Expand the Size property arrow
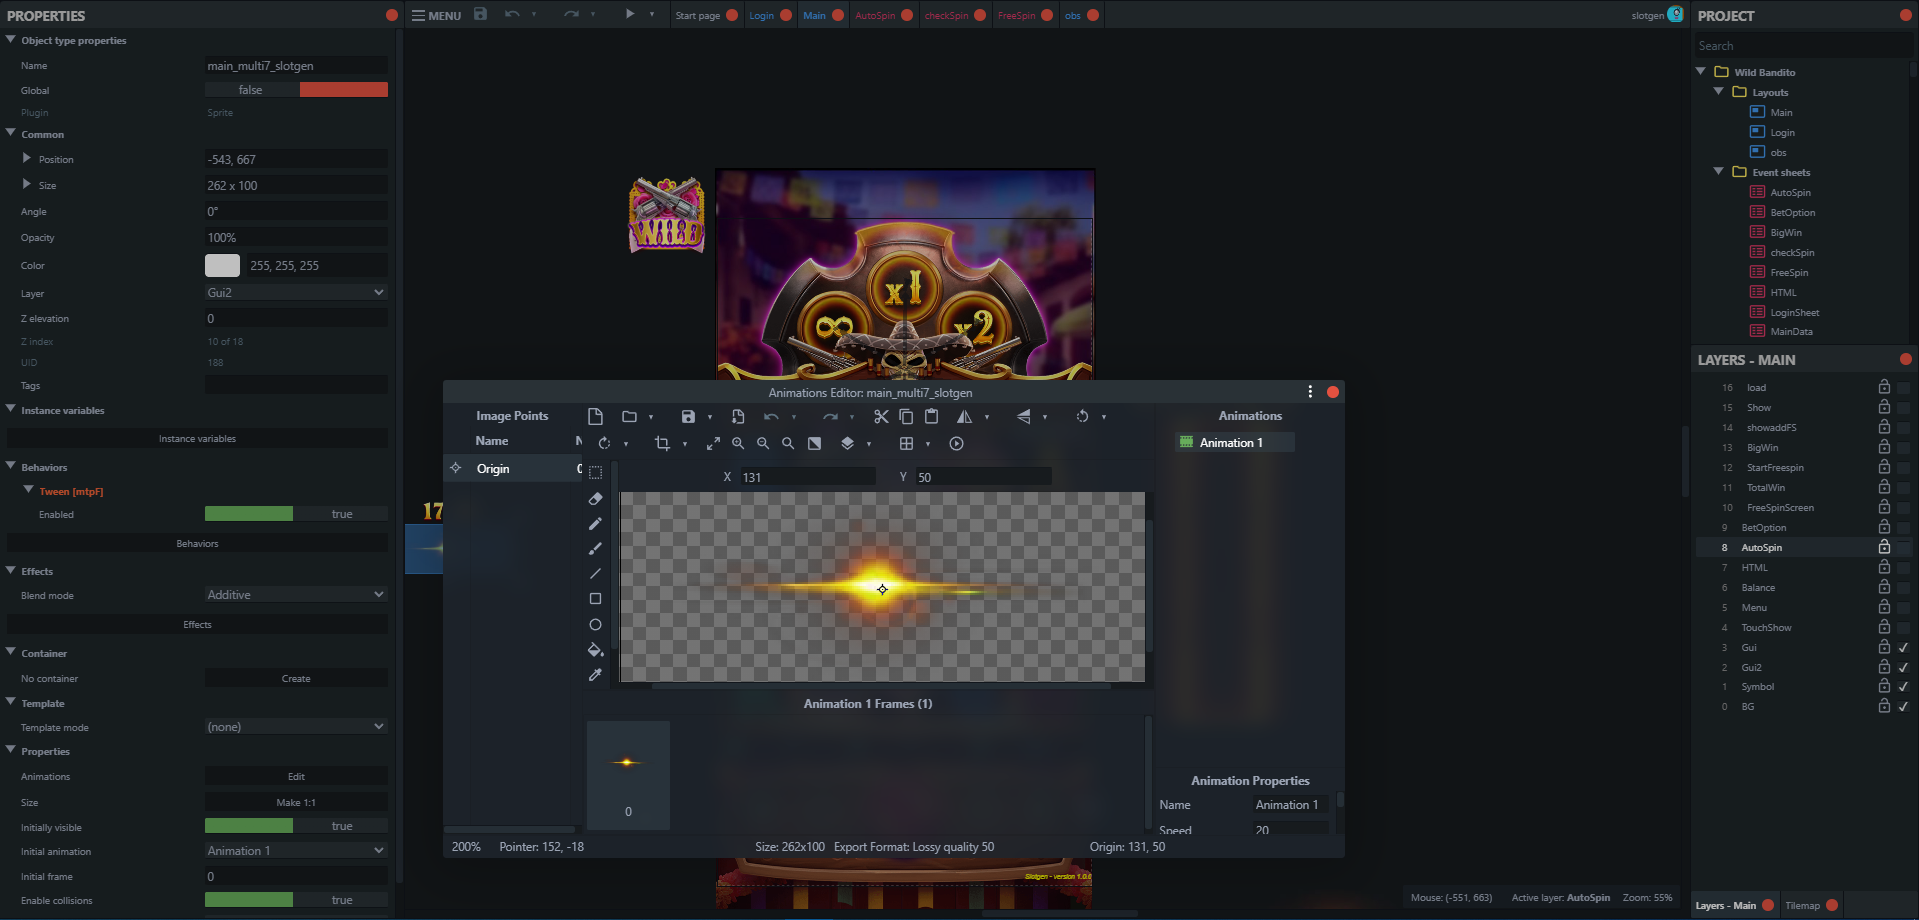 pos(27,184)
